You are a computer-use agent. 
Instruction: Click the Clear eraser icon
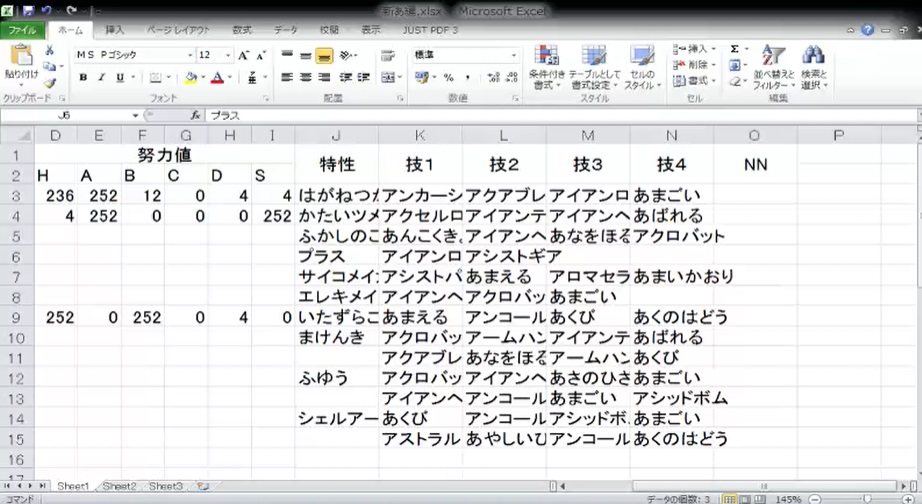(734, 82)
